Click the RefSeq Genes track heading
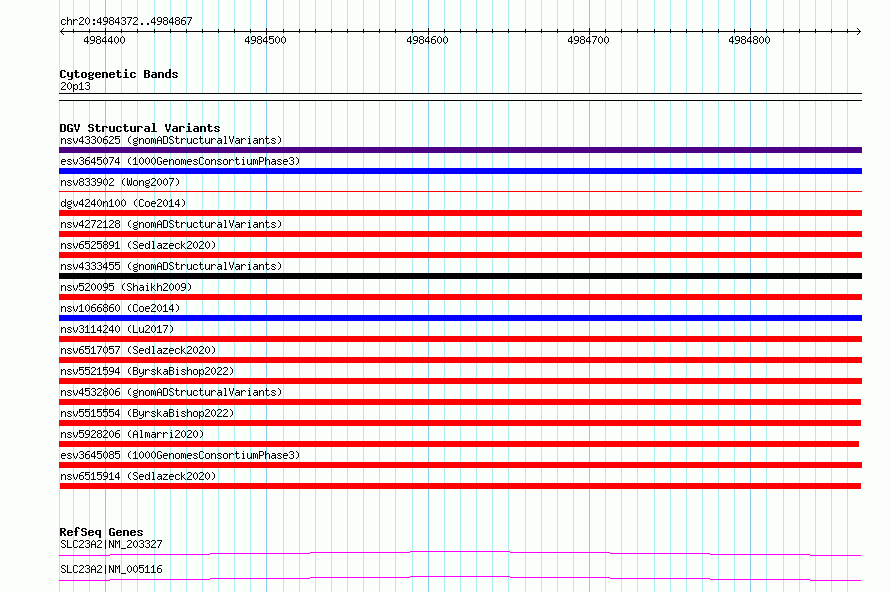 tap(101, 532)
